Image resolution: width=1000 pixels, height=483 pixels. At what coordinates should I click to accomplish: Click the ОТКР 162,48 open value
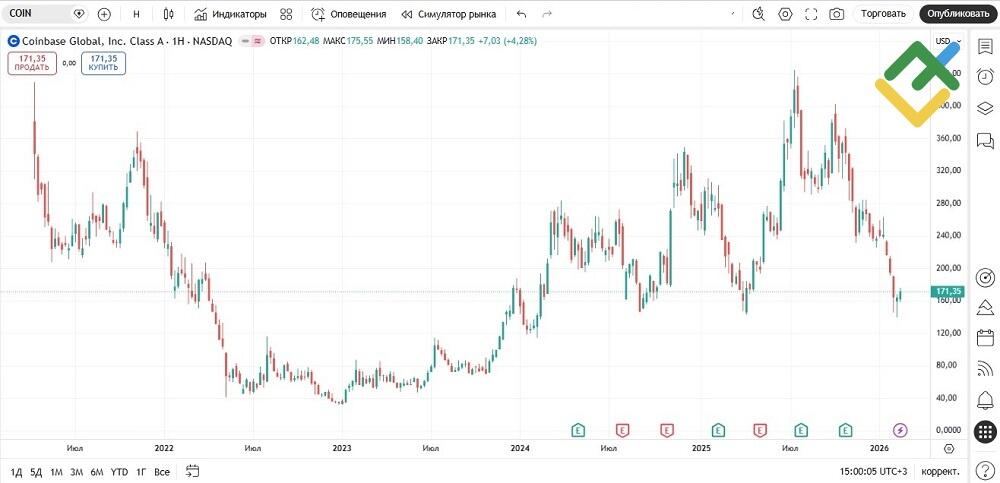(295, 41)
